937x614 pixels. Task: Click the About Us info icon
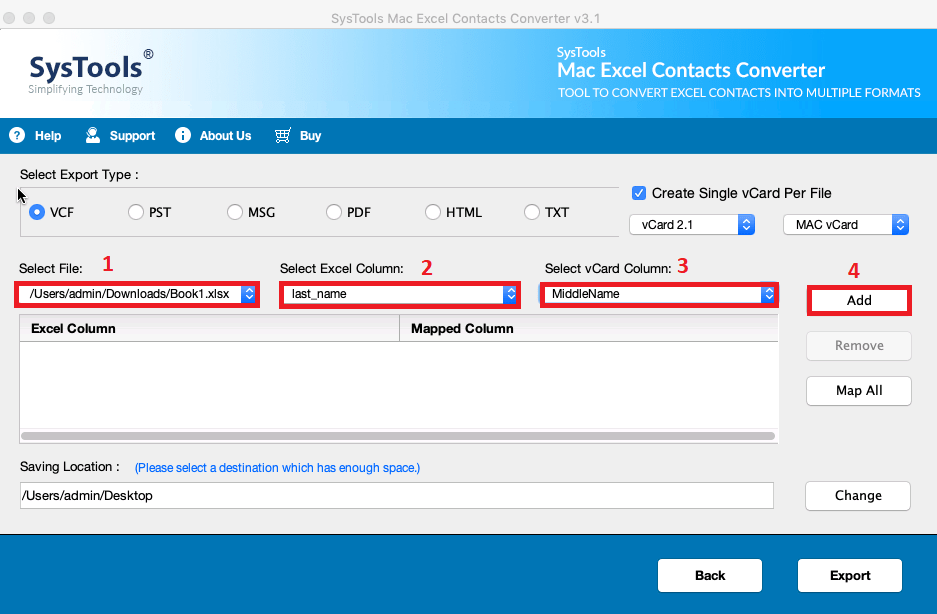coord(182,135)
